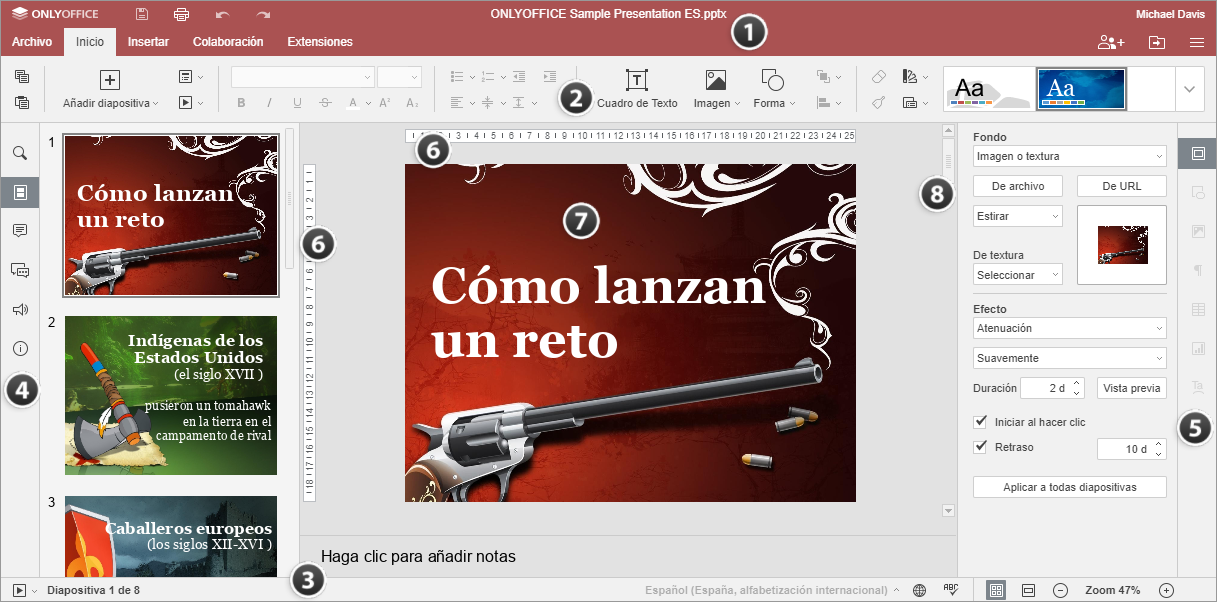Open the view settings hamburger menu
1217x602 pixels.
[1196, 42]
